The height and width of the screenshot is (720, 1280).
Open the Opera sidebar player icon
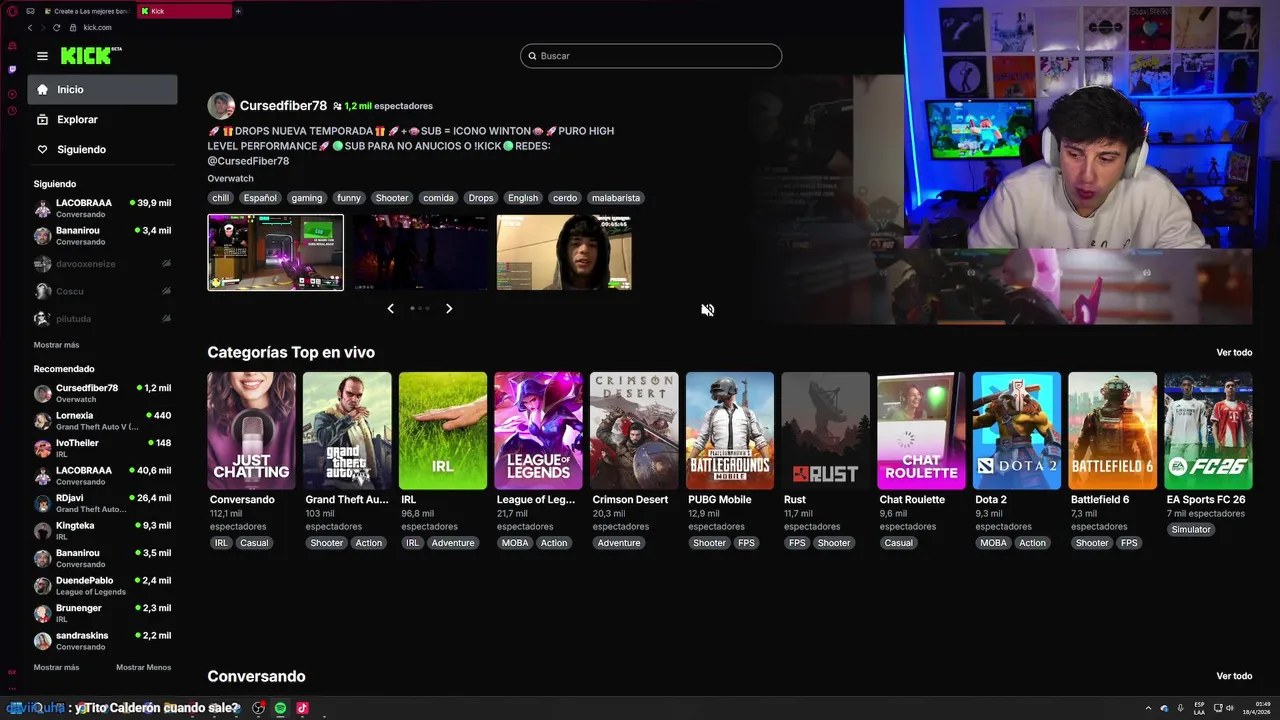[x=12, y=94]
